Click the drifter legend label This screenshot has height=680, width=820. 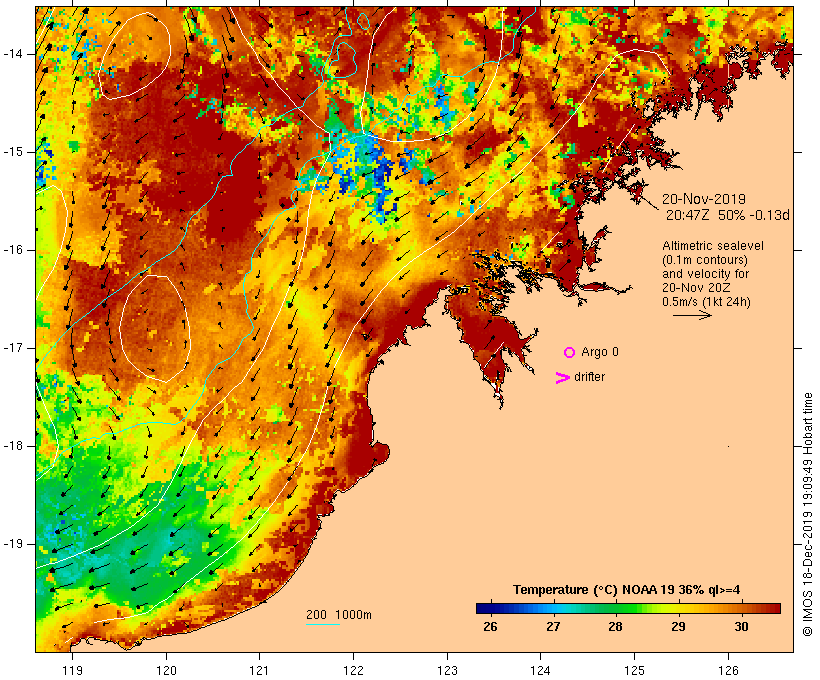tap(589, 377)
